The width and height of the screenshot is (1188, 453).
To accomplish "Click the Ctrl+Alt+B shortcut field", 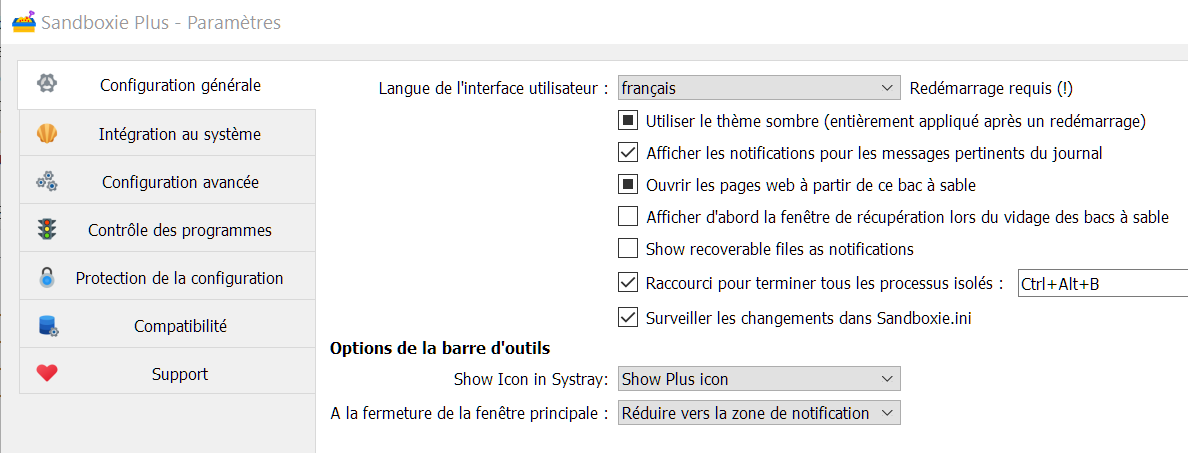I will pyautogui.click(x=1100, y=284).
